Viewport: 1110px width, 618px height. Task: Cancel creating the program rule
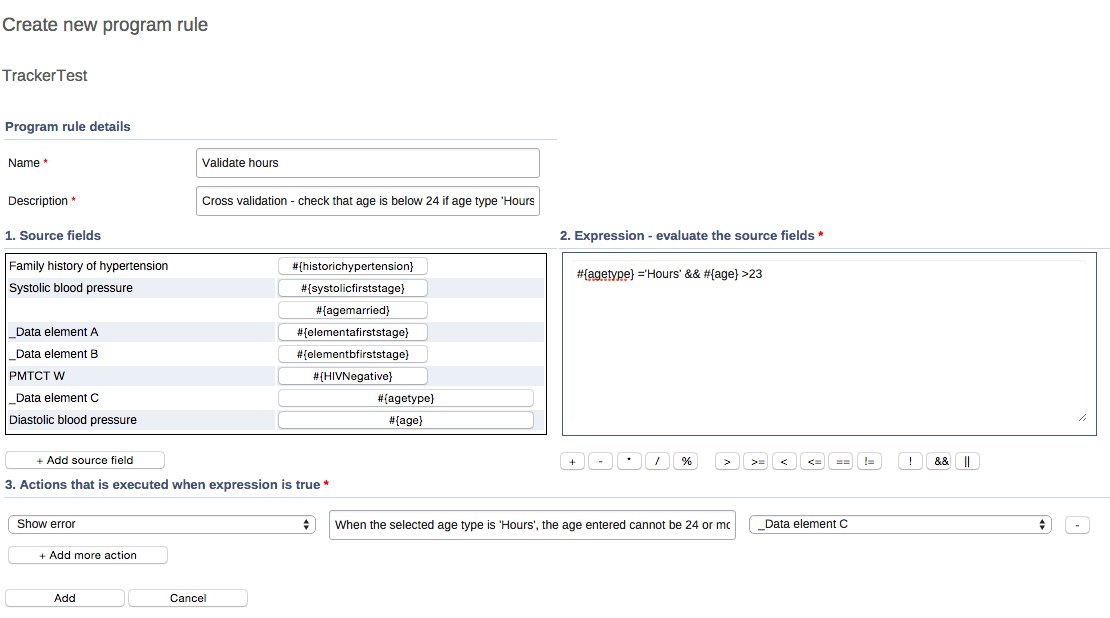(x=188, y=598)
